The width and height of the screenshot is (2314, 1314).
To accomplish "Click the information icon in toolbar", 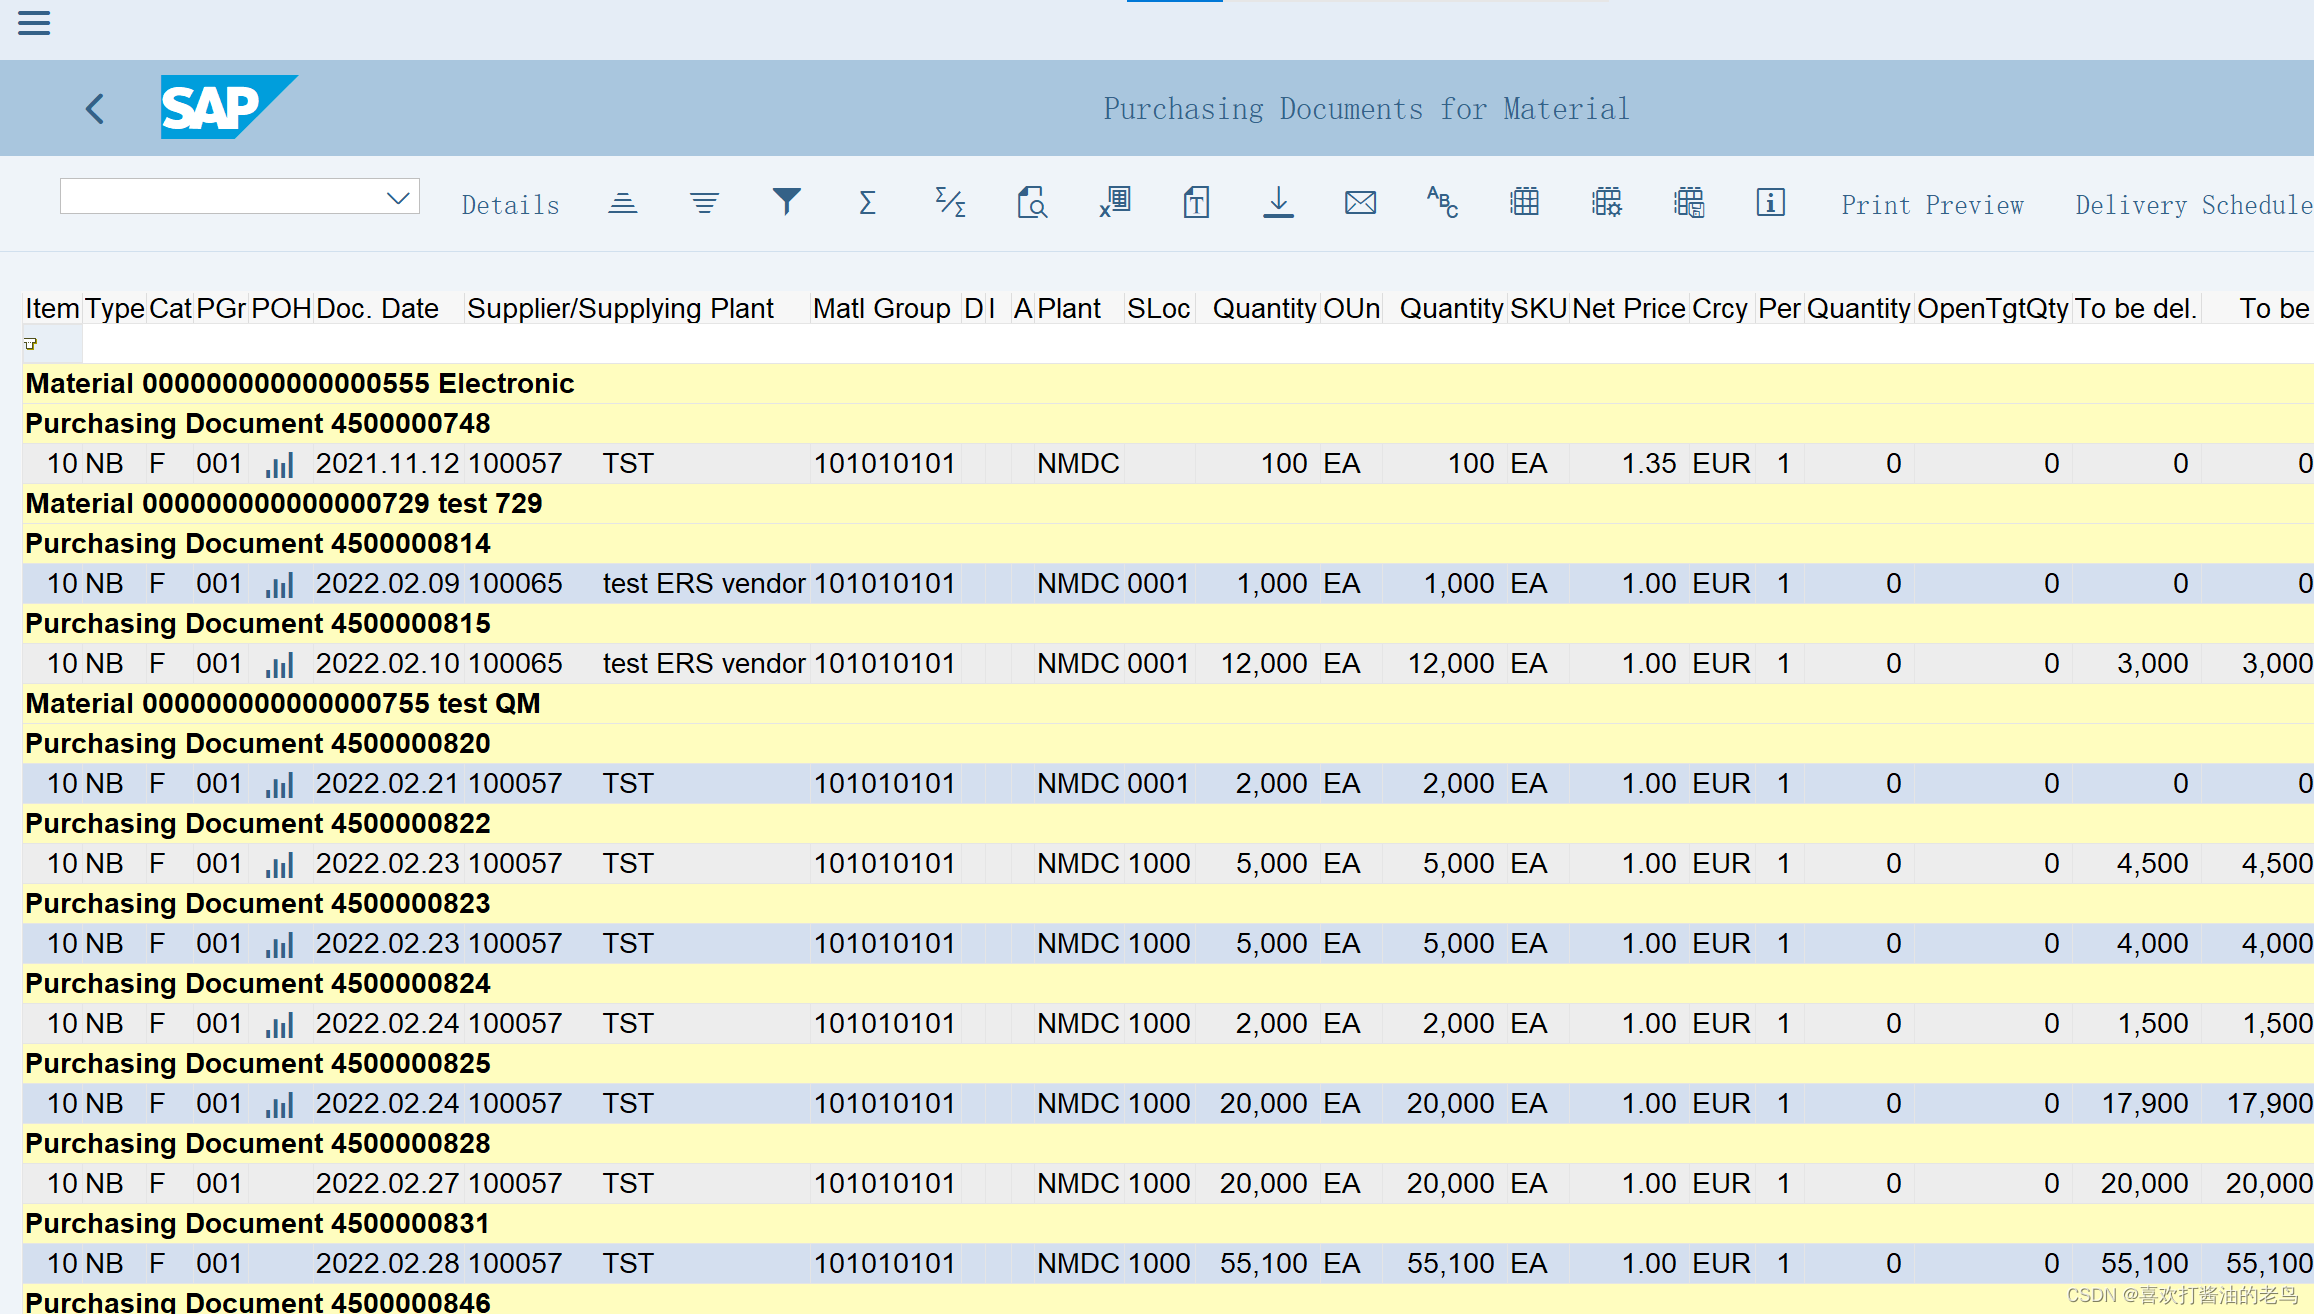I will pyautogui.click(x=1770, y=203).
